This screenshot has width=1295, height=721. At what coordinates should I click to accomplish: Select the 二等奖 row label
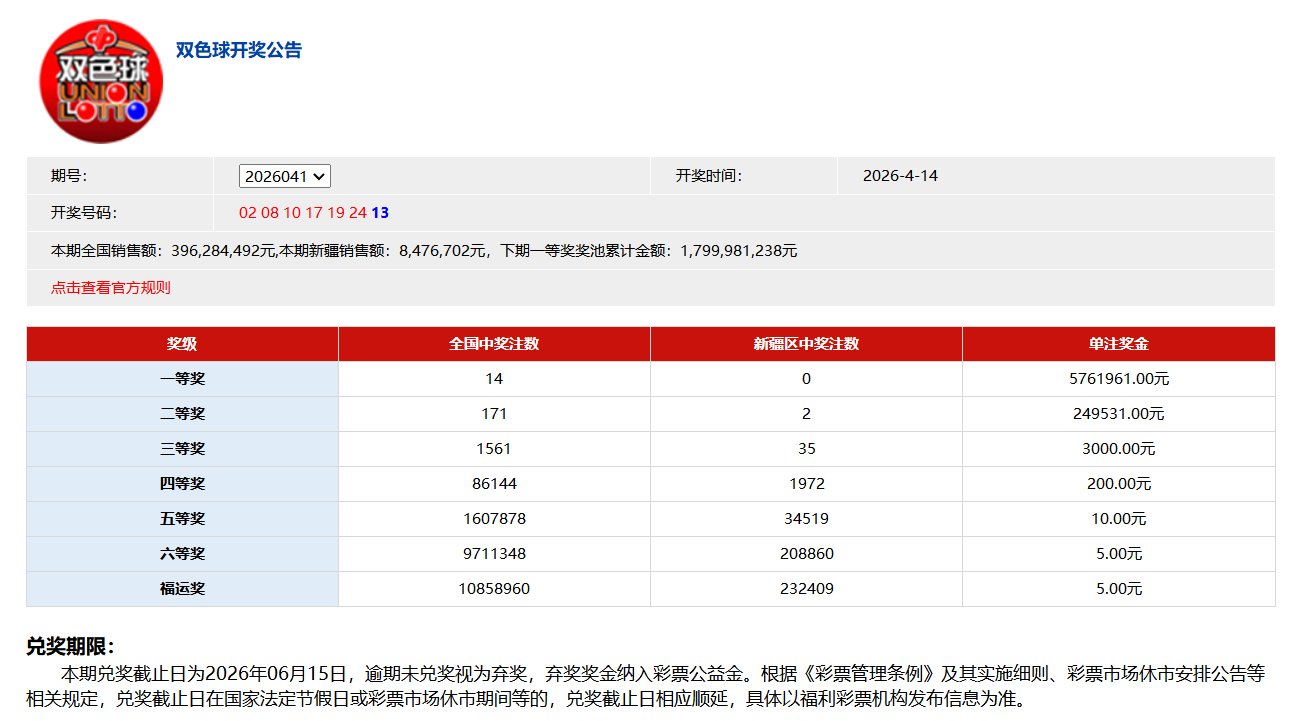[182, 414]
